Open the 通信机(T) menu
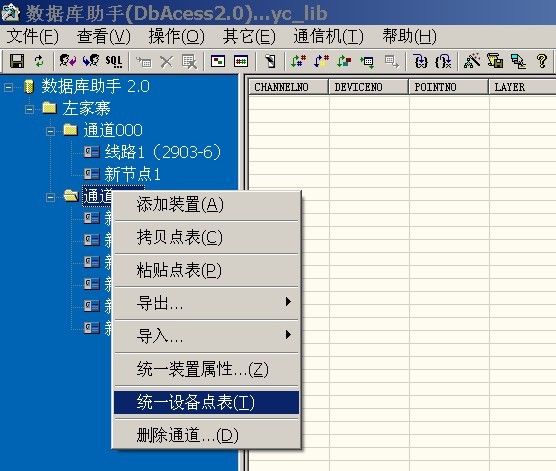The height and width of the screenshot is (471, 556). tap(328, 36)
